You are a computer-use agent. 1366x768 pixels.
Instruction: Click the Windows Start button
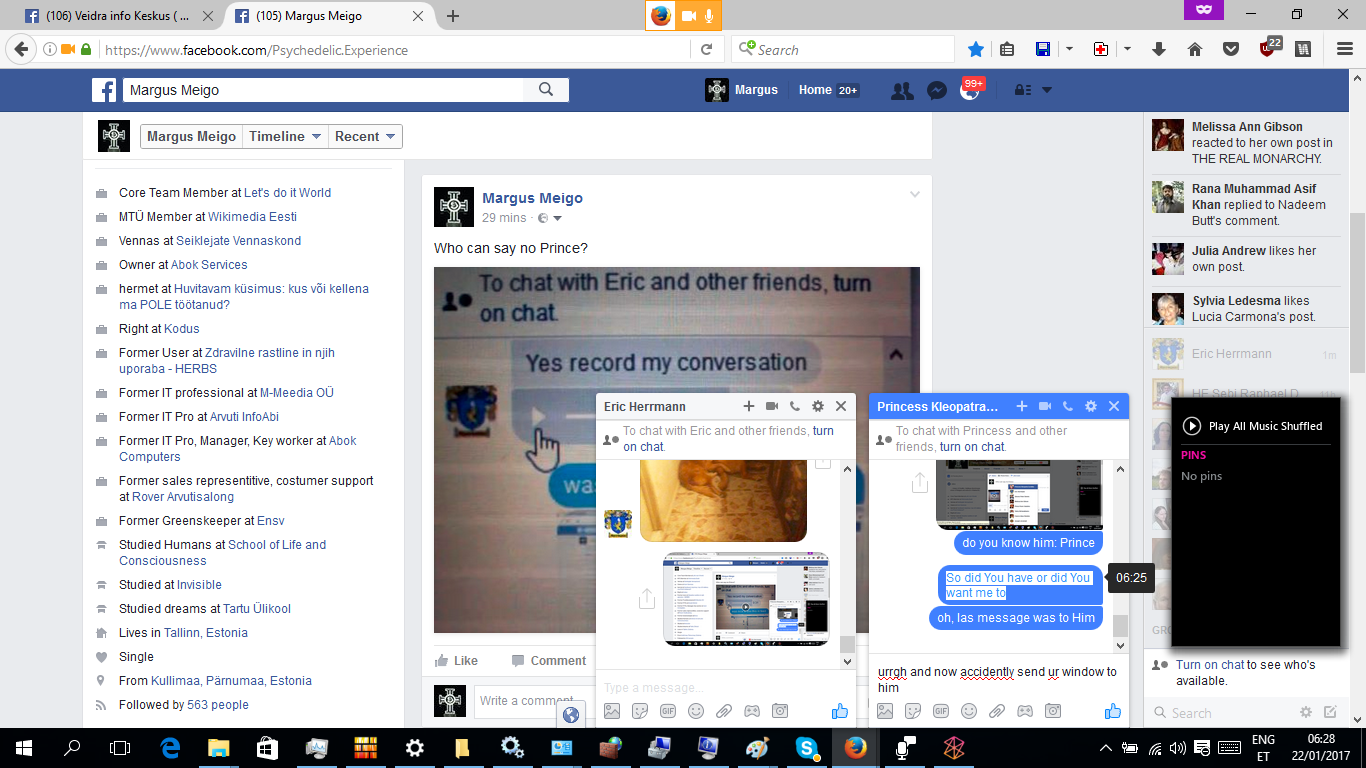(24, 748)
